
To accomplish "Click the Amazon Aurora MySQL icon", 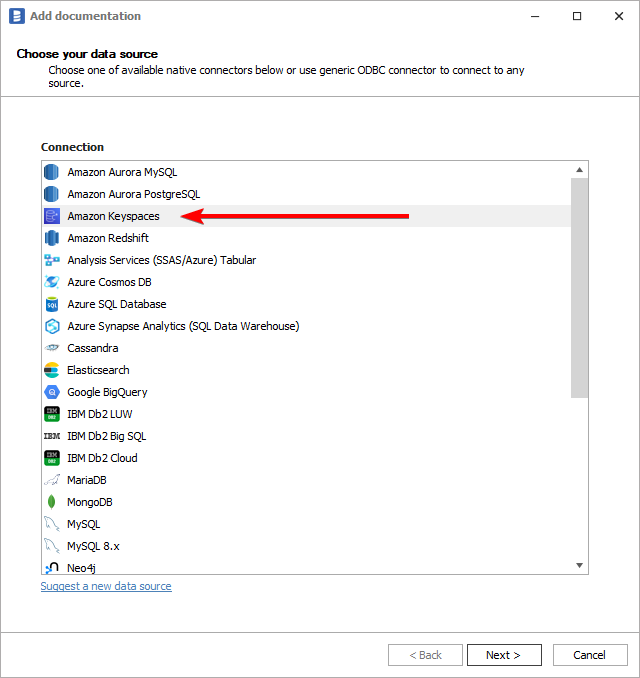I will 52,172.
